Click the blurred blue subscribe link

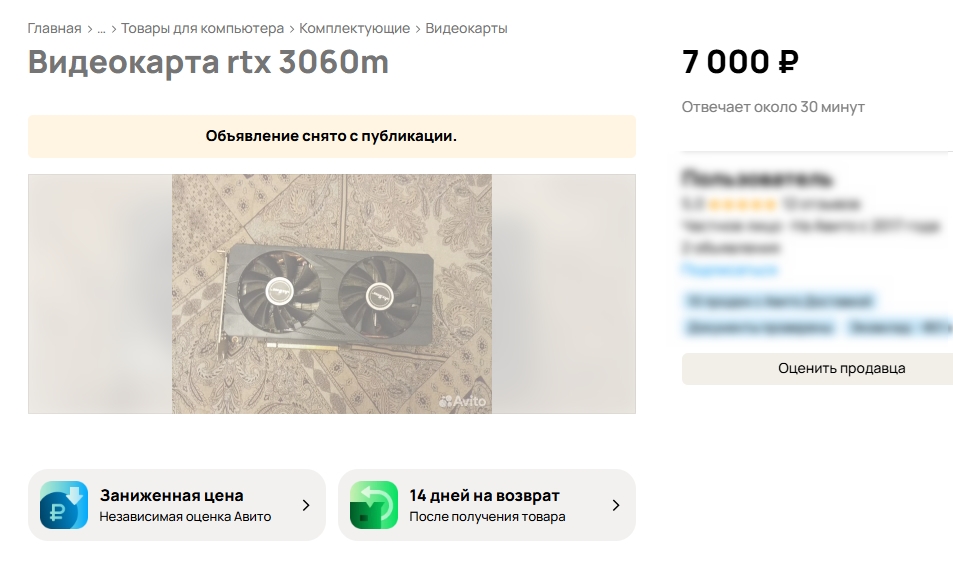(730, 269)
